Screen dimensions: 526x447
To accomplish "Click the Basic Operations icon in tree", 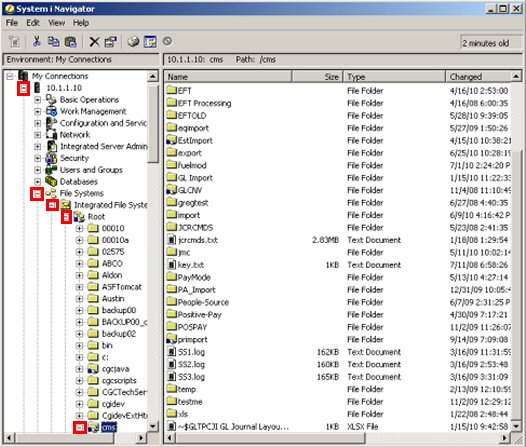I will click(51, 99).
